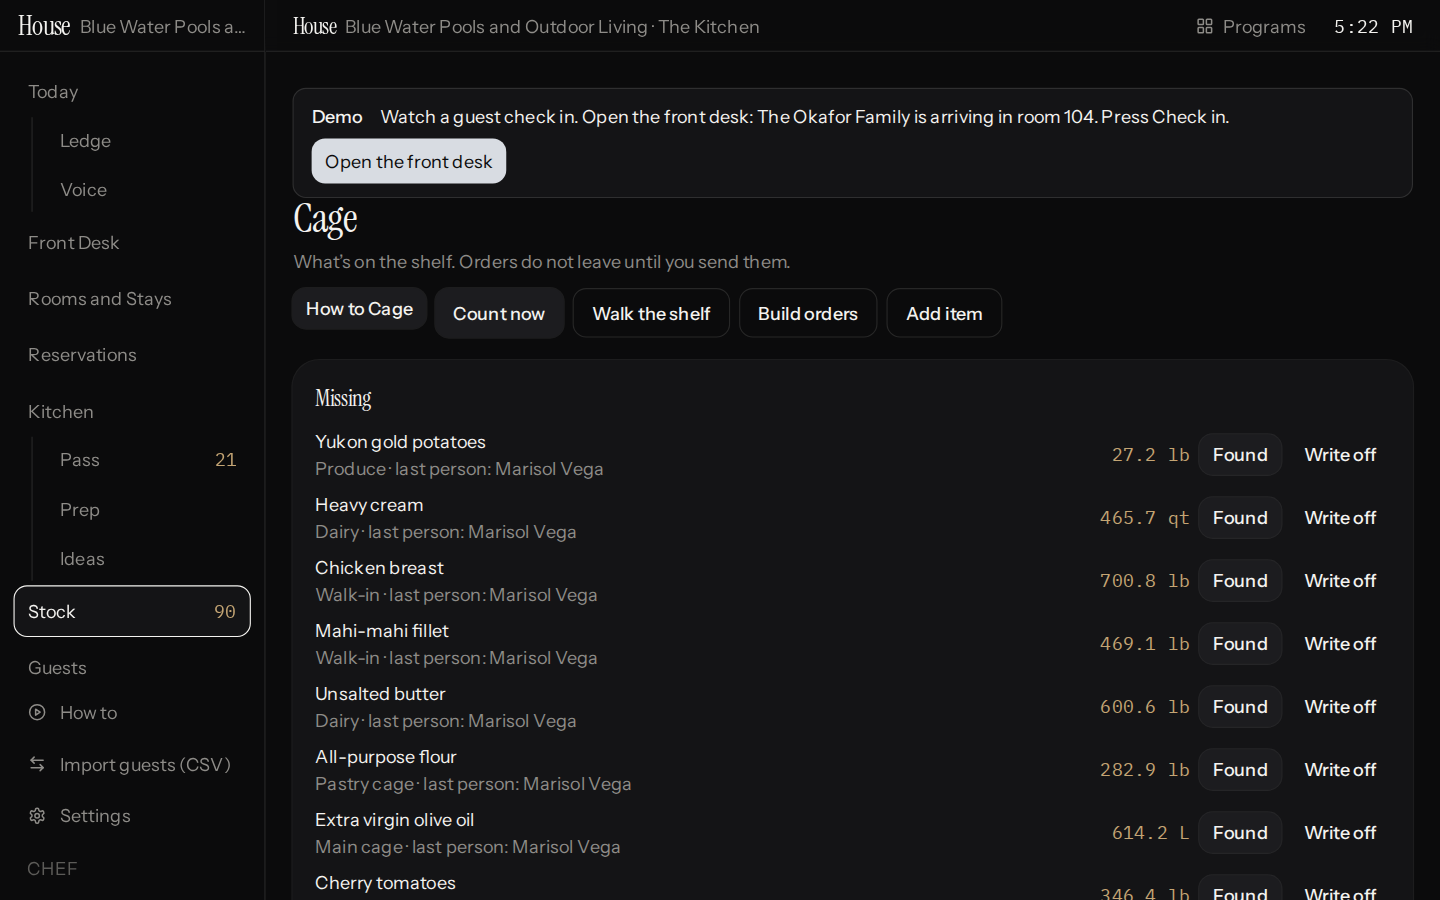Click the 465.7 qt quantity
The height and width of the screenshot is (900, 1440).
tap(1145, 518)
